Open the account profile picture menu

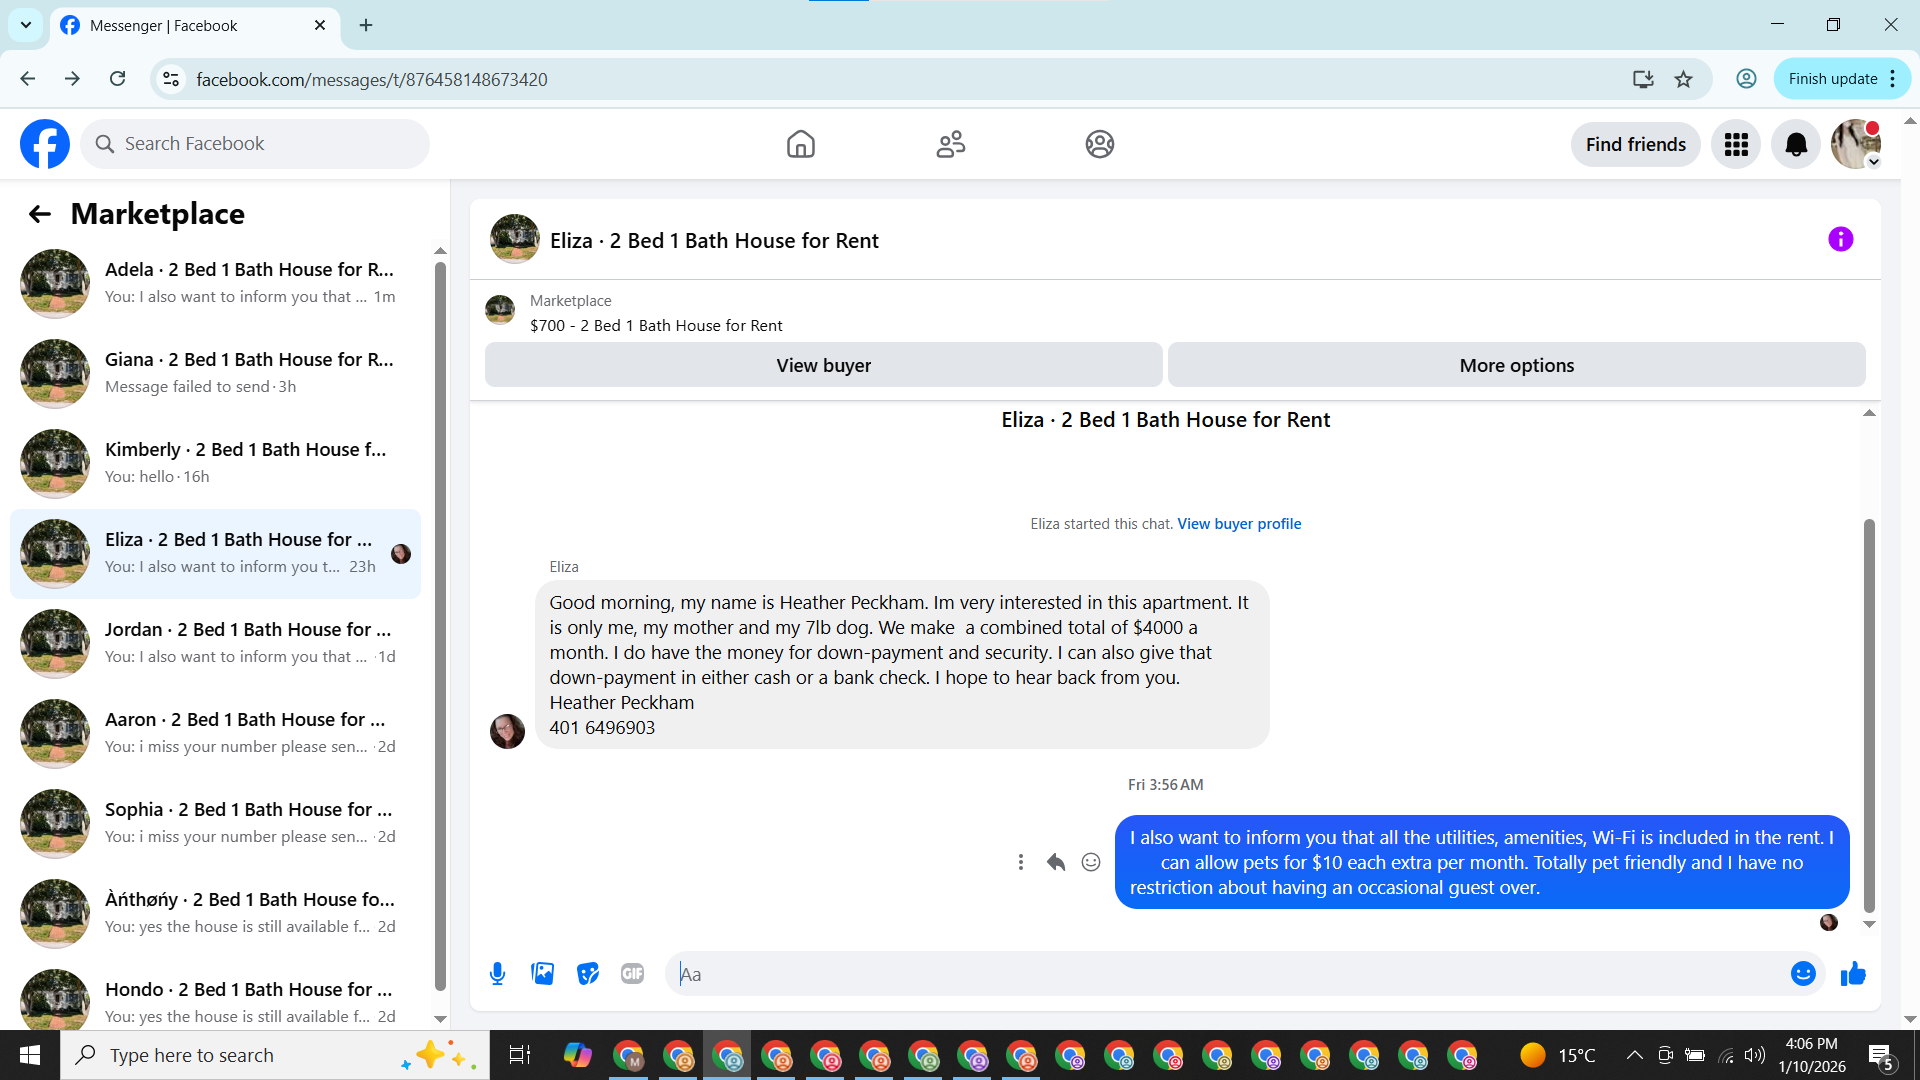click(x=1855, y=144)
